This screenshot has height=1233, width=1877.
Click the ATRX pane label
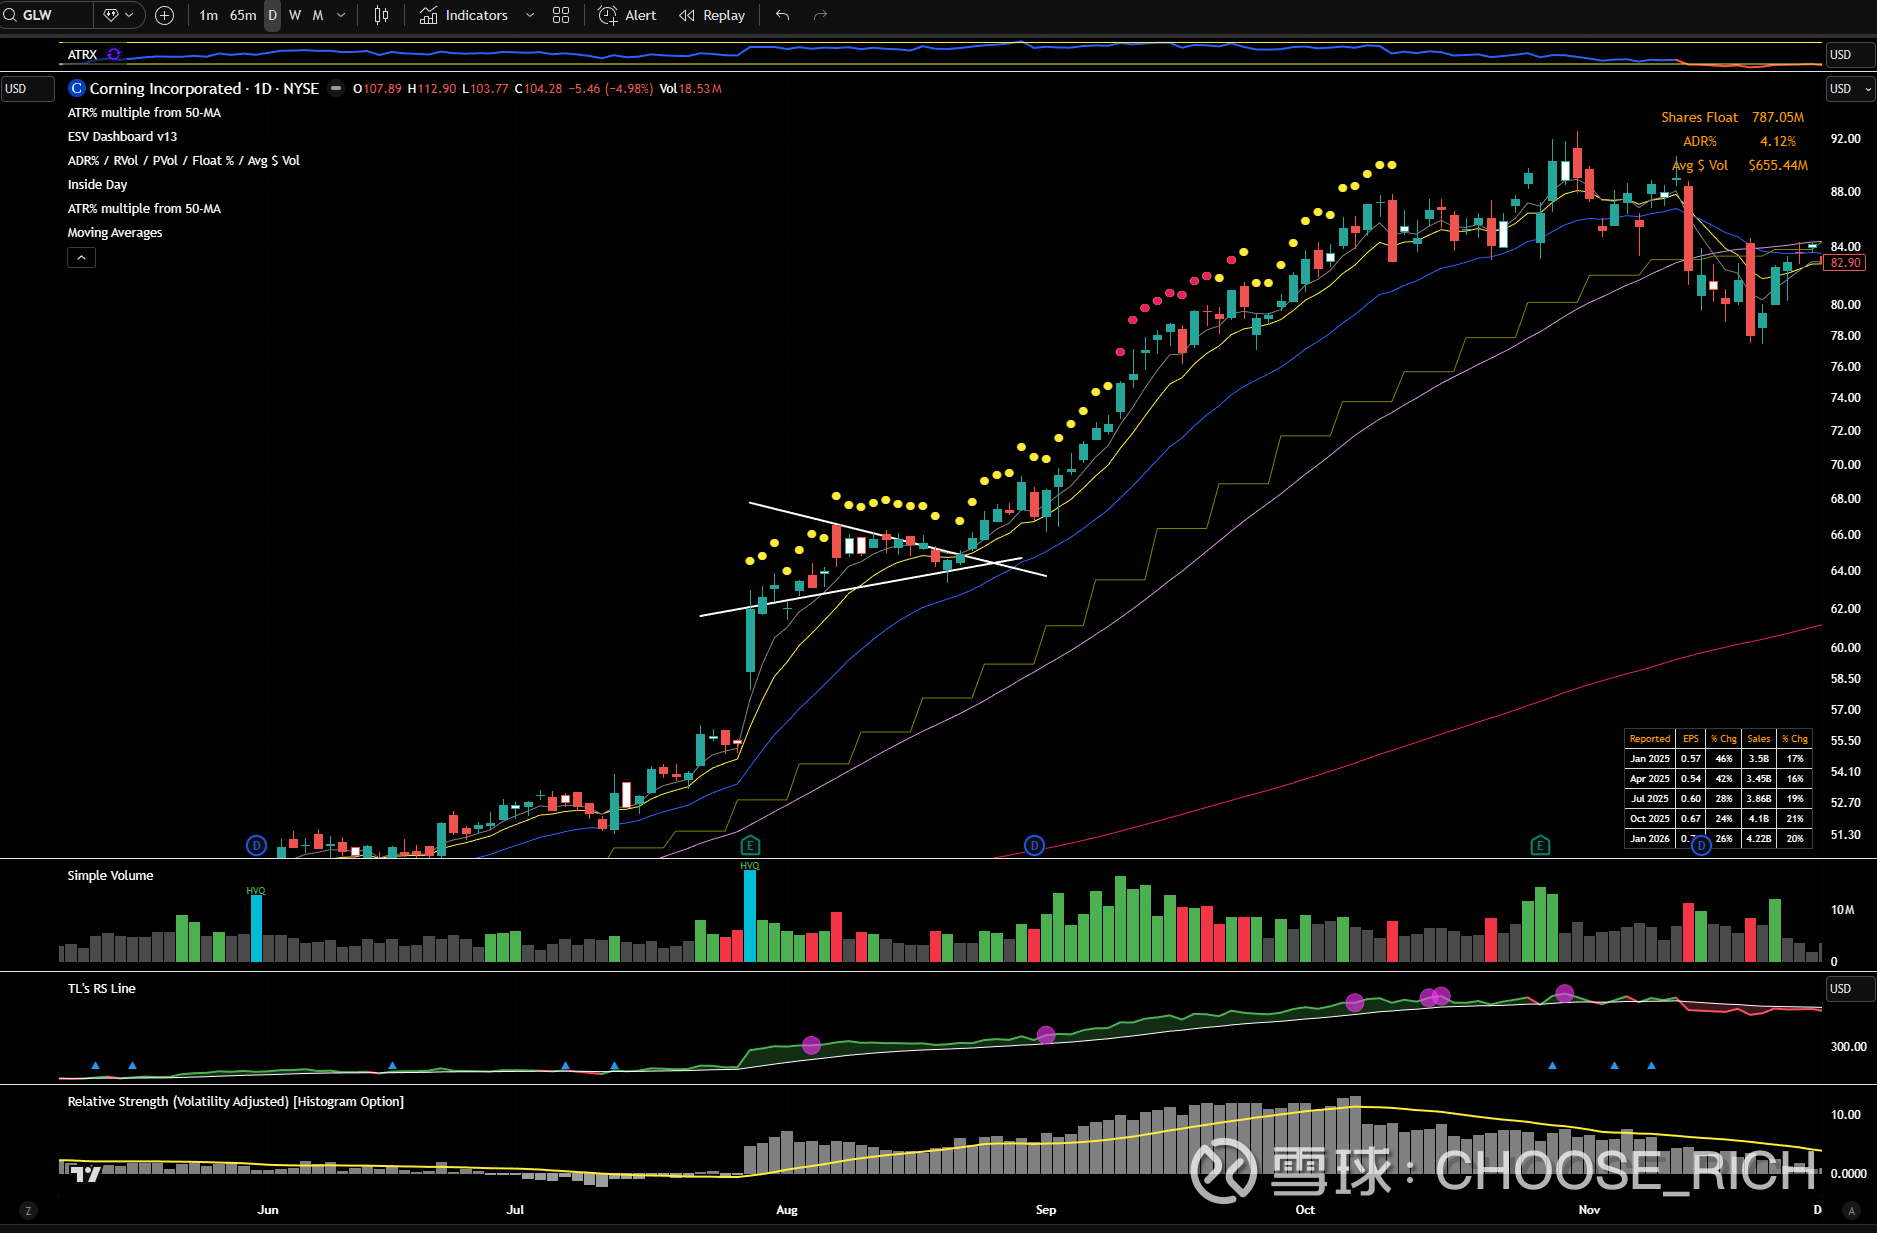82,55
